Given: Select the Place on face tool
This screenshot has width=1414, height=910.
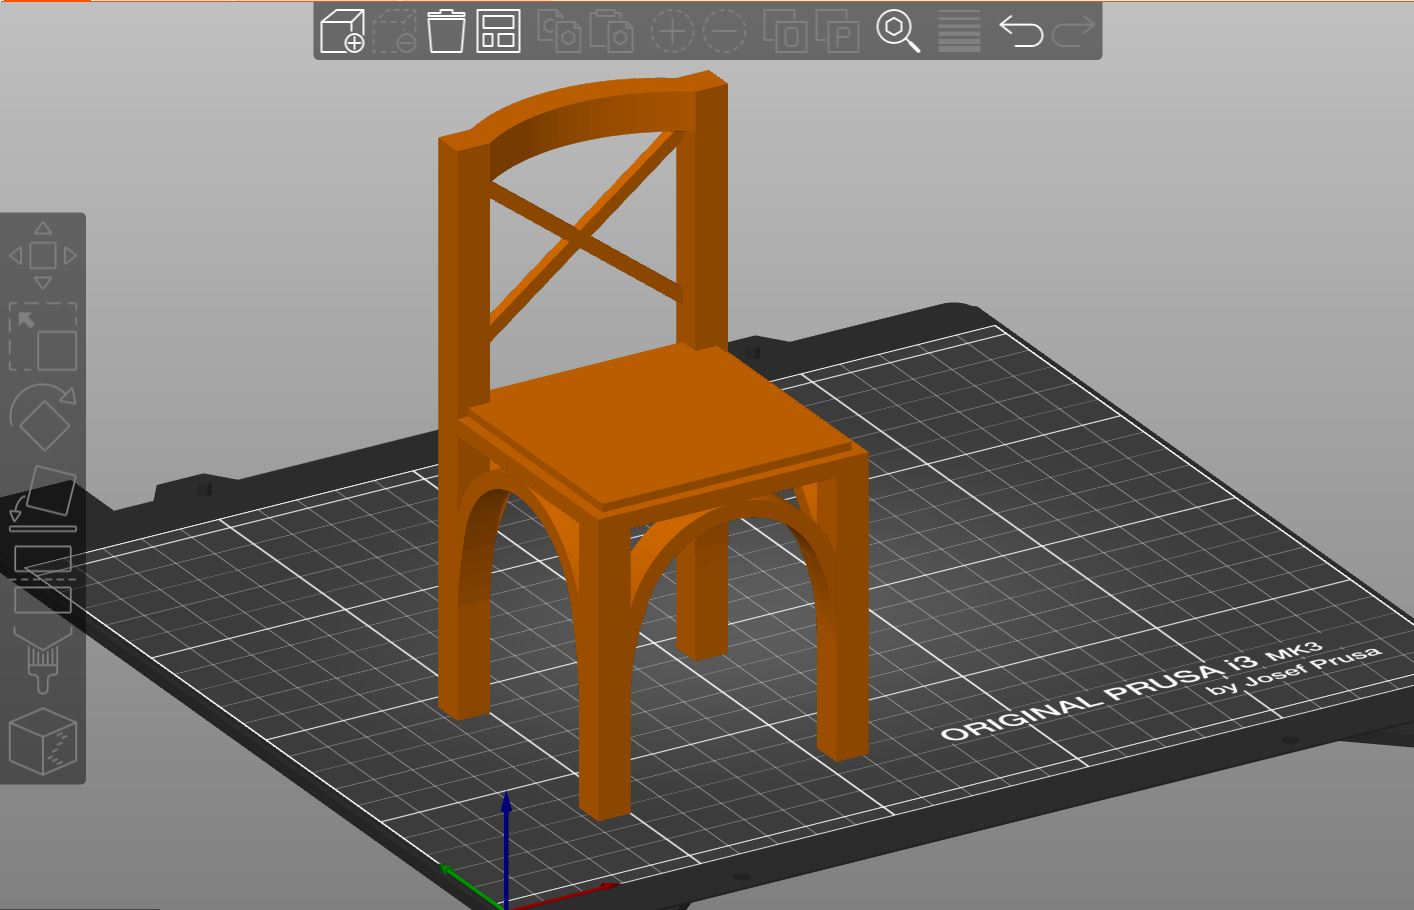Looking at the screenshot, I should point(43,498).
